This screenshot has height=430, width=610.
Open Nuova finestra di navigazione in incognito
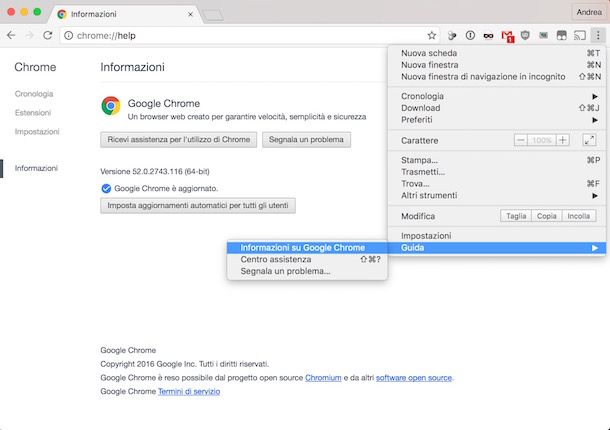(497, 77)
